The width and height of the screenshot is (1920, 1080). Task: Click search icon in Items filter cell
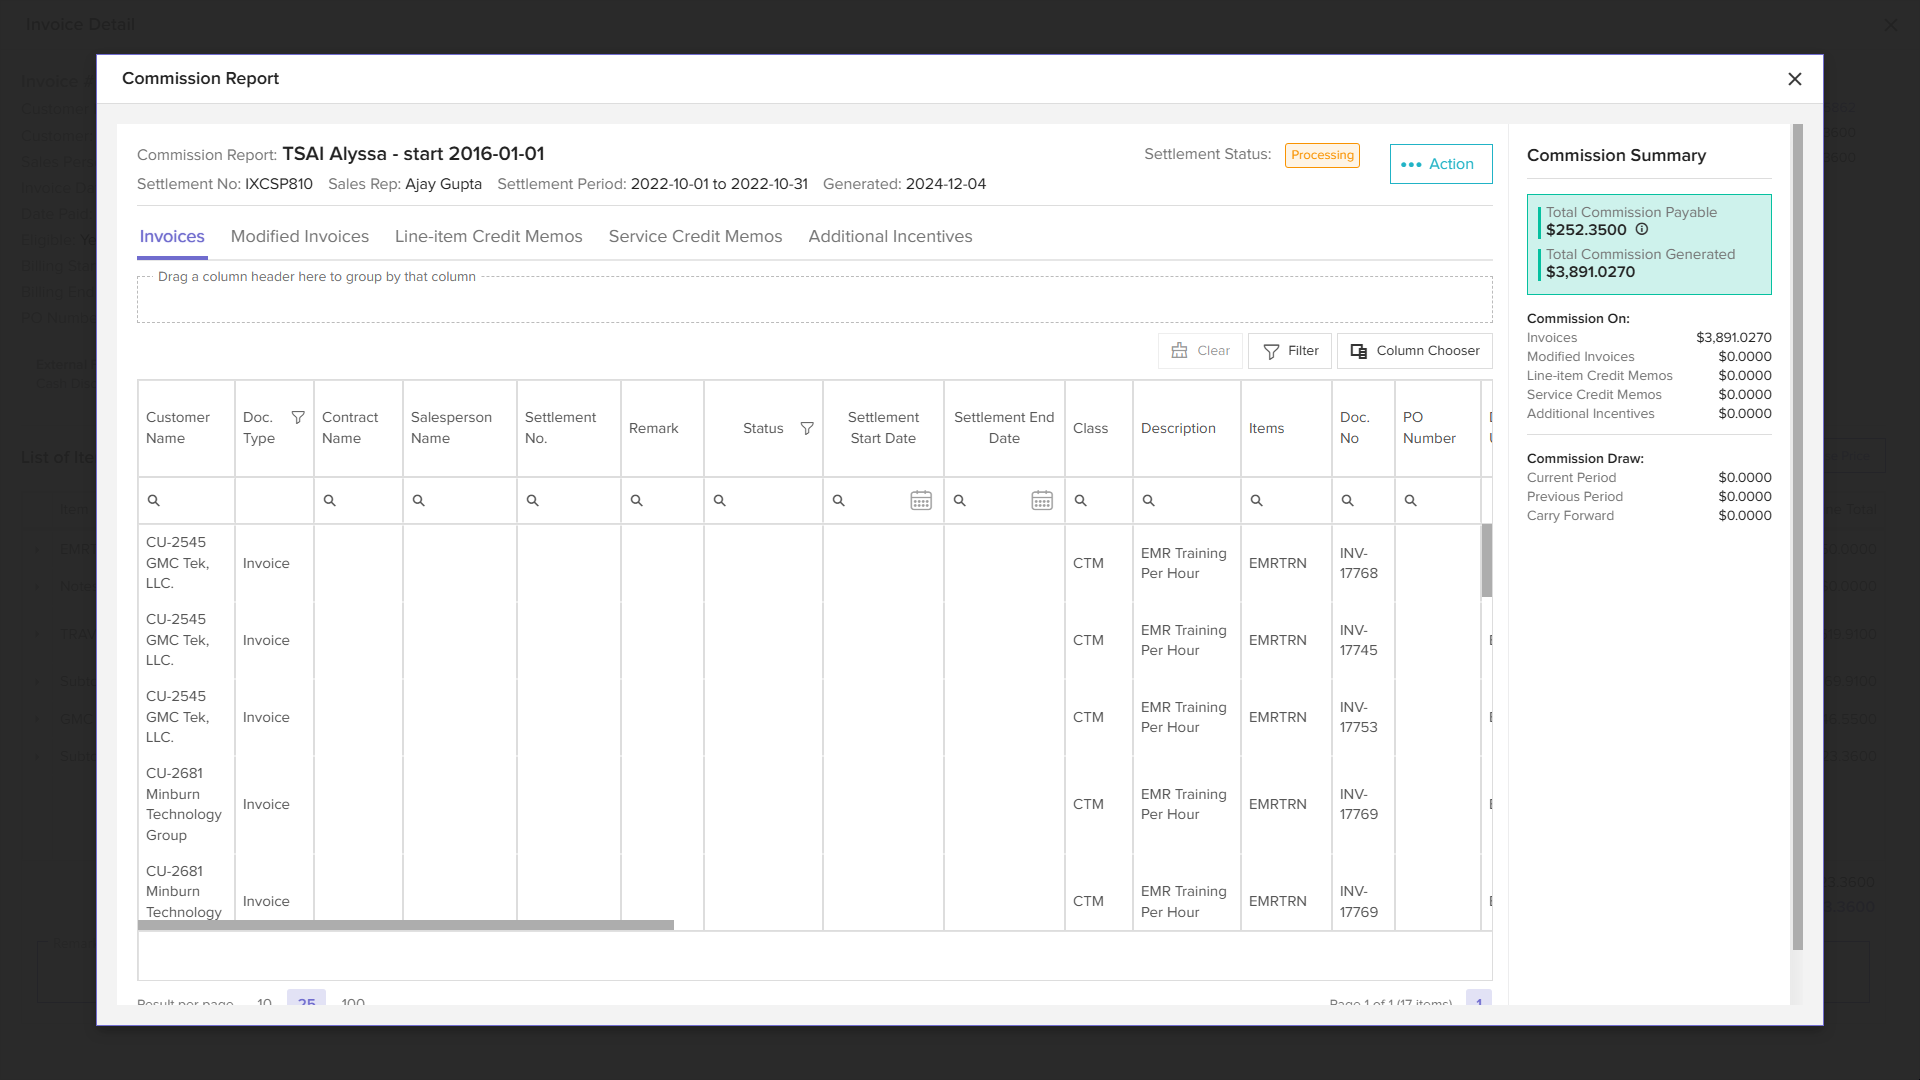(x=1257, y=500)
